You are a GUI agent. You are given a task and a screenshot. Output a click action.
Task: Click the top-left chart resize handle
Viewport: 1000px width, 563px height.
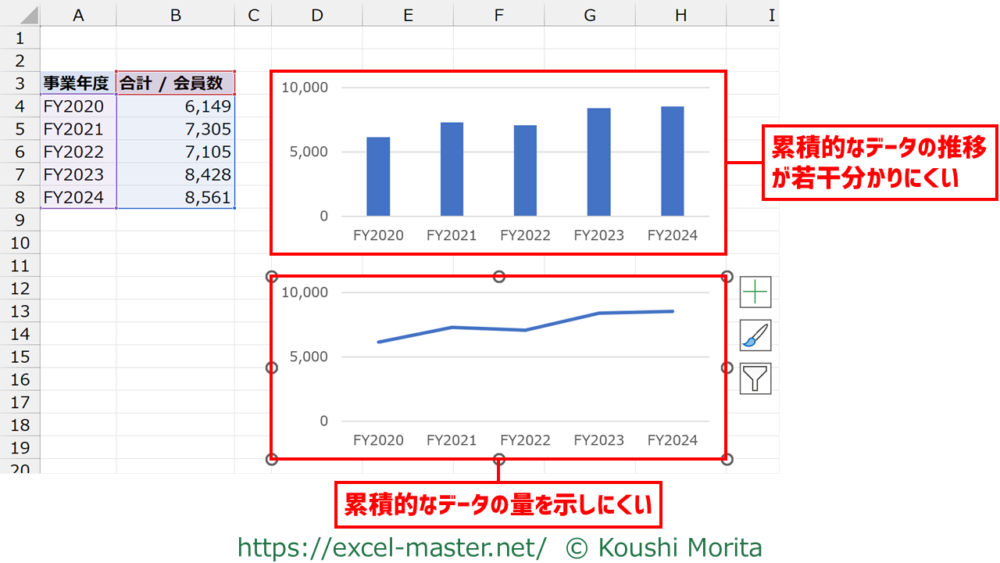click(x=271, y=277)
